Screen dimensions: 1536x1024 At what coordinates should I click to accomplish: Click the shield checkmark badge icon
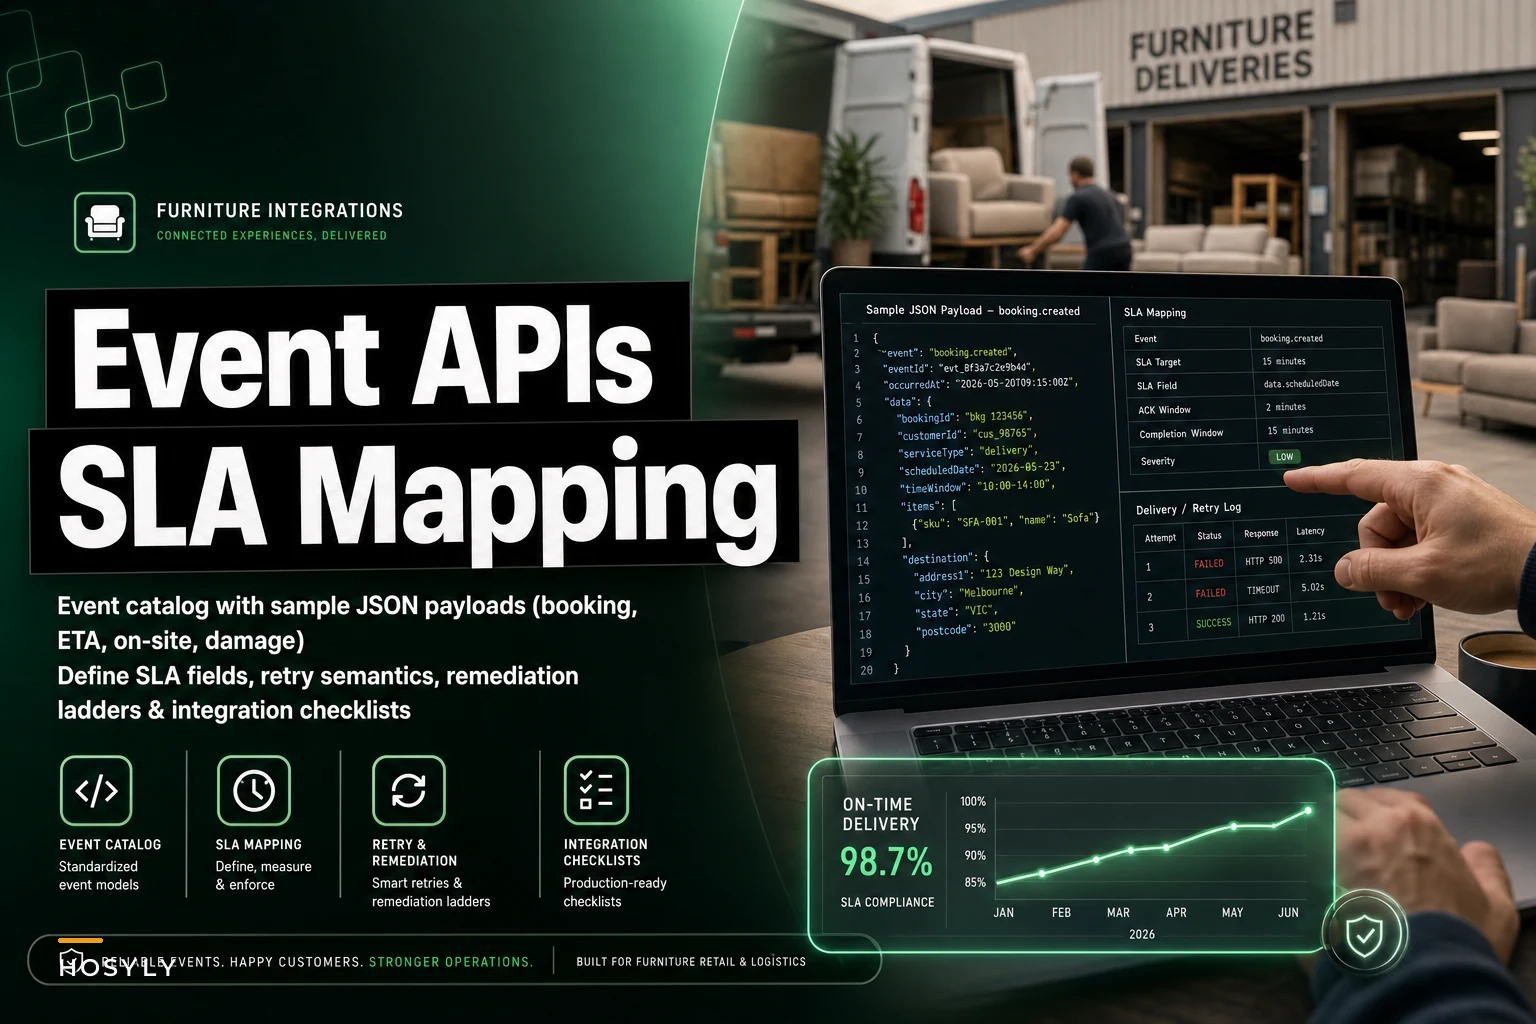tap(1363, 935)
